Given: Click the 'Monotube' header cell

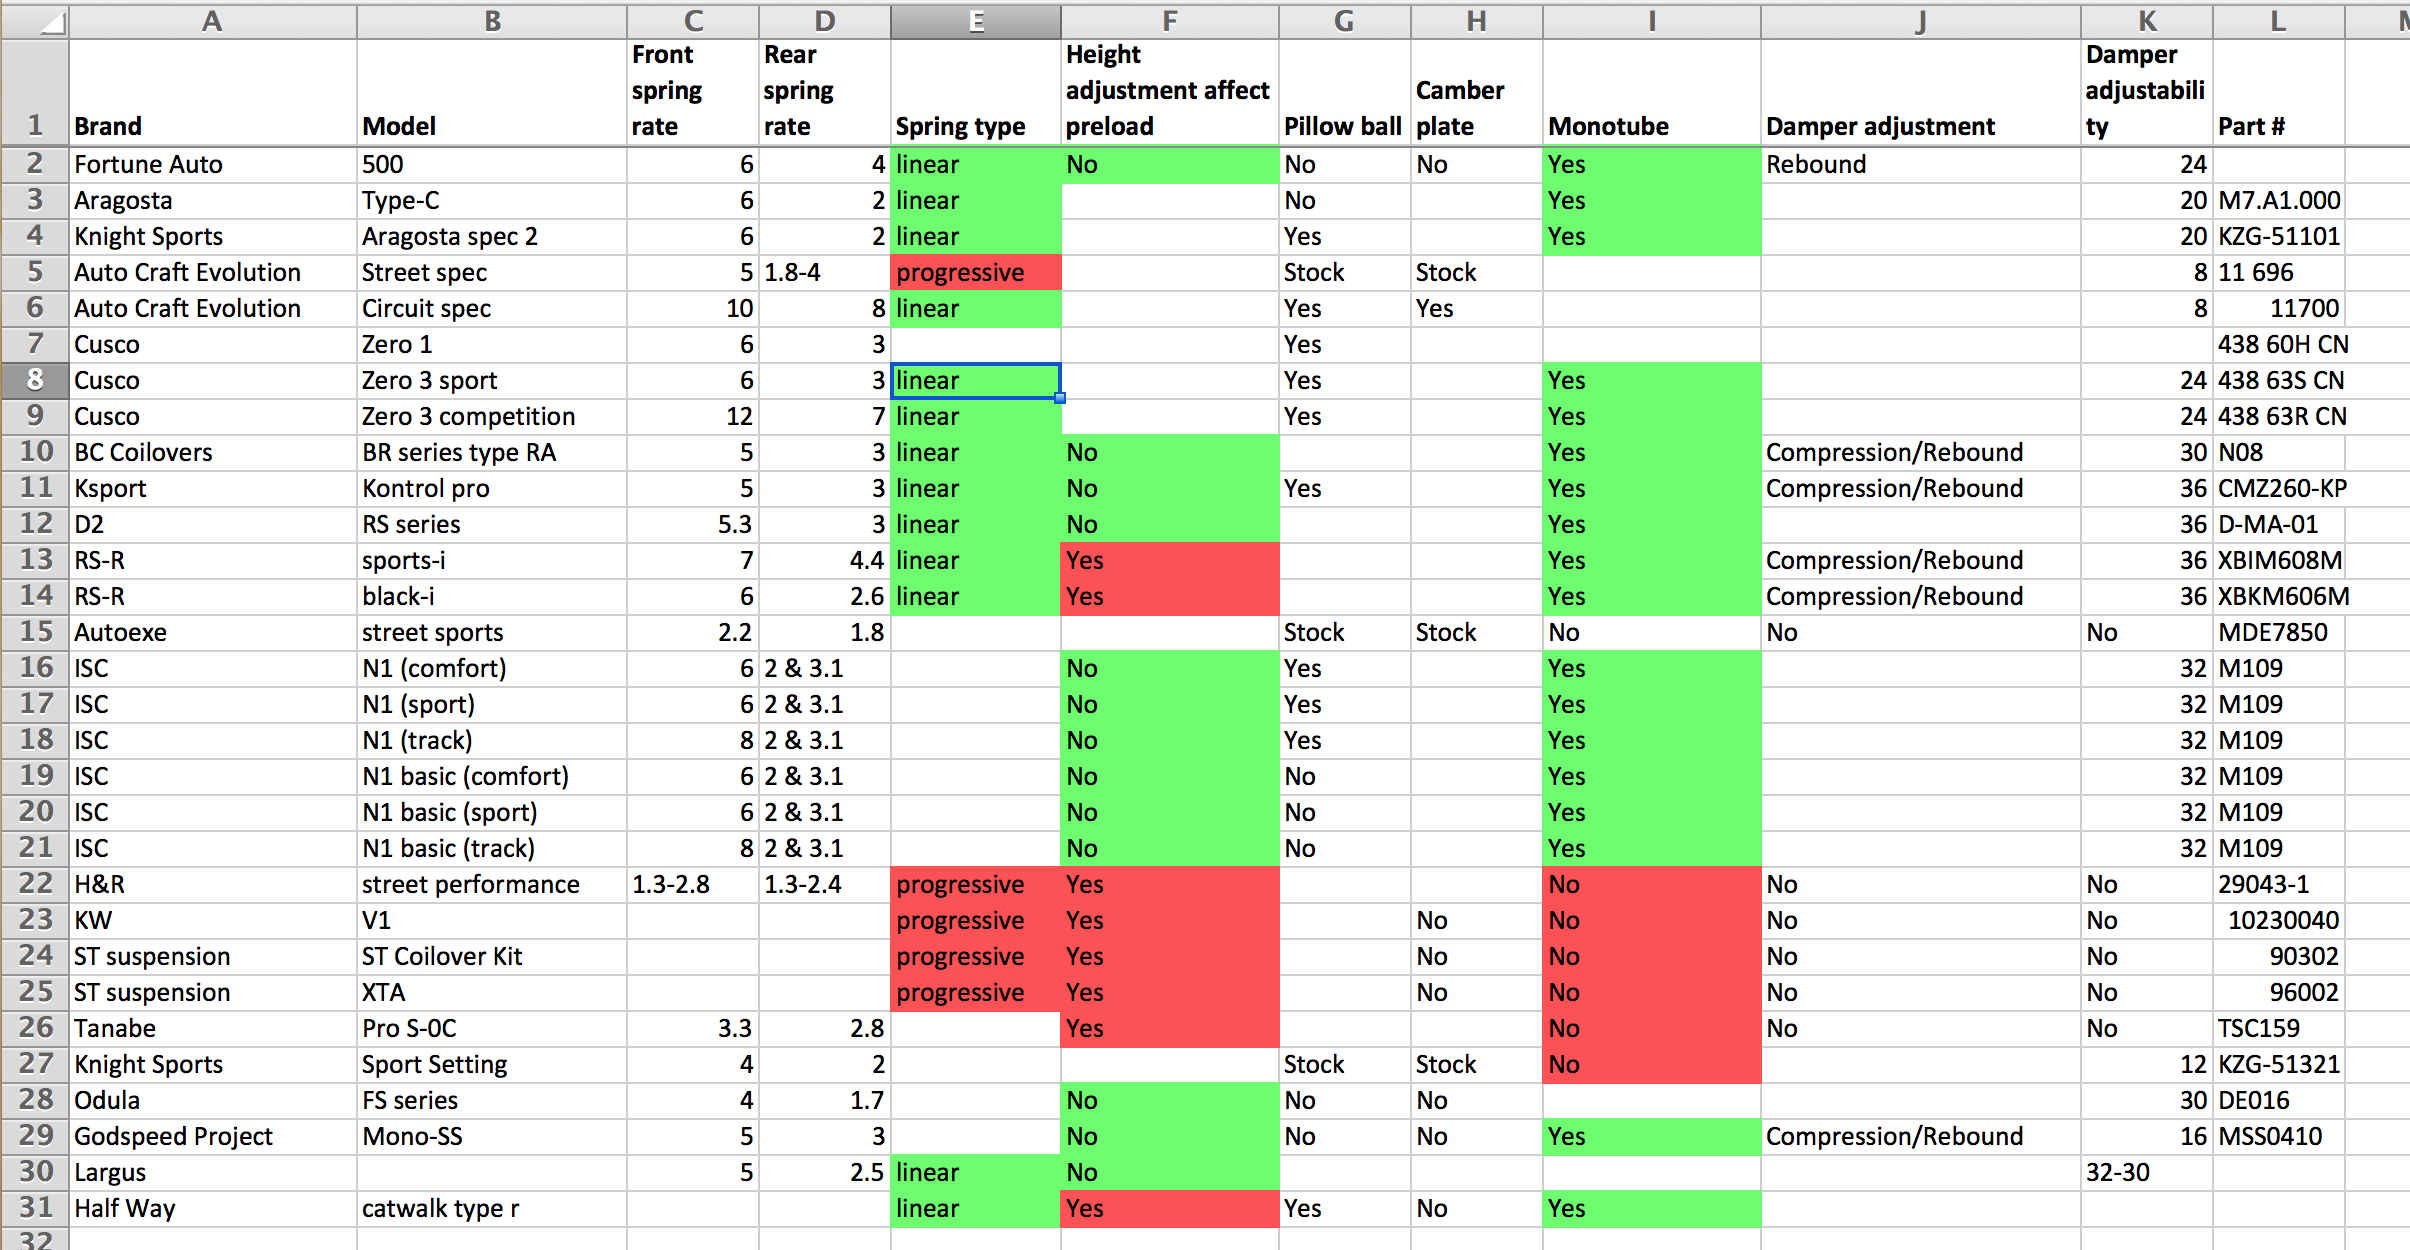Looking at the screenshot, I should 1652,93.
